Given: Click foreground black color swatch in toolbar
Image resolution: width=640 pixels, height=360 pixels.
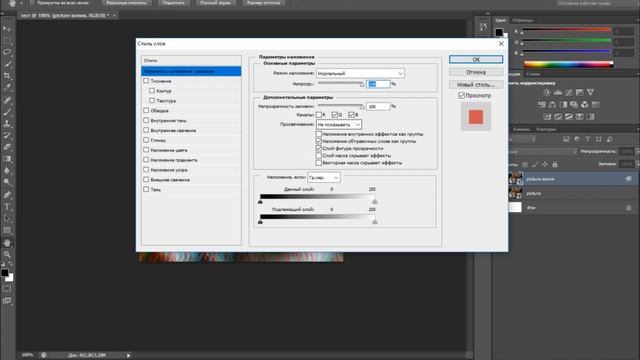Looking at the screenshot, I should point(4,273).
